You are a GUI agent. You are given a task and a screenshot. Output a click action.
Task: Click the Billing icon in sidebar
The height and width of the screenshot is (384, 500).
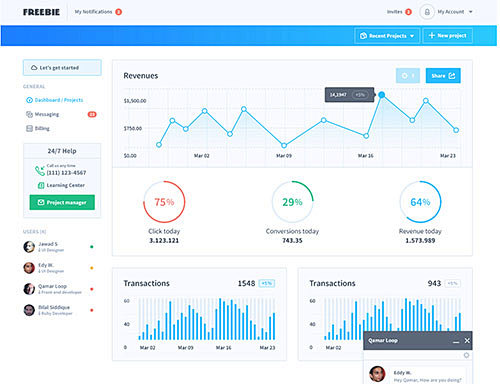29,129
